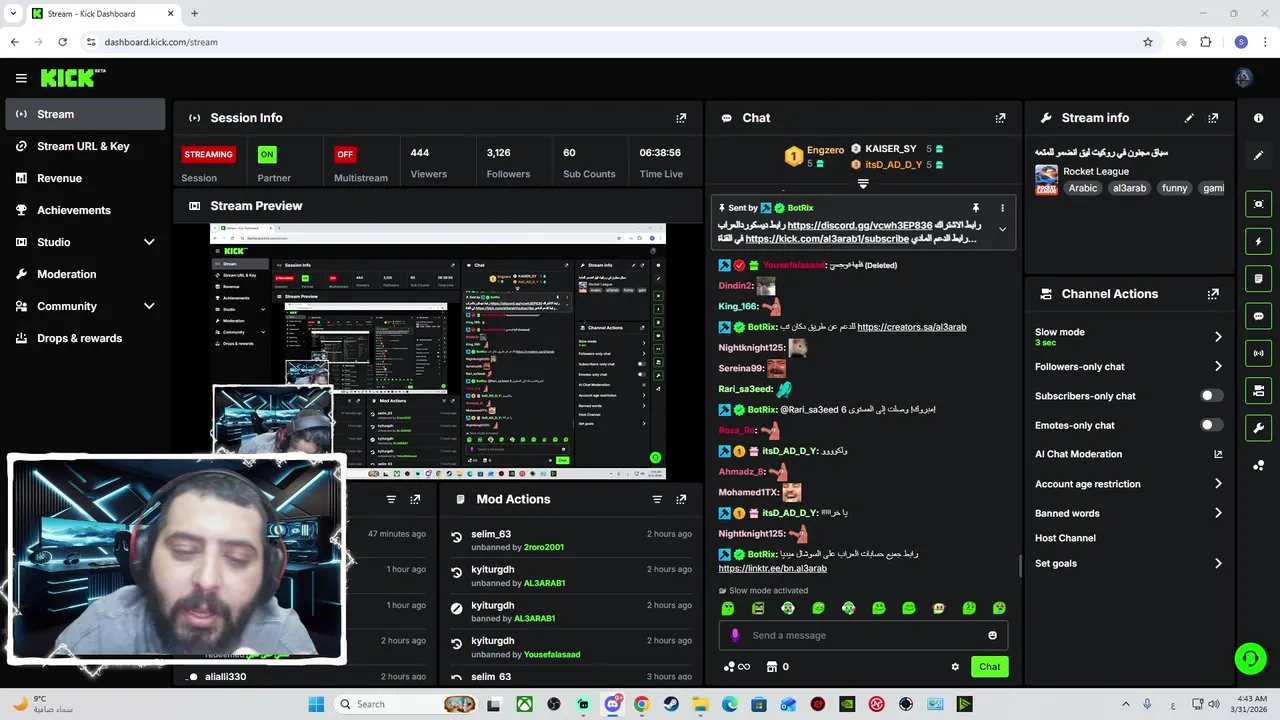Click the info icon in right sidebar

pyautogui.click(x=1258, y=118)
